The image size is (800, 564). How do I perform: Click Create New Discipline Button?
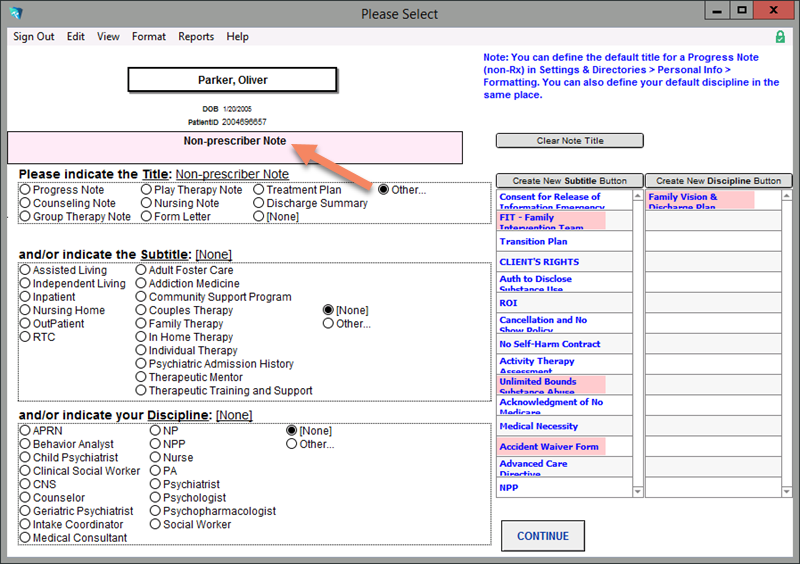(x=718, y=181)
